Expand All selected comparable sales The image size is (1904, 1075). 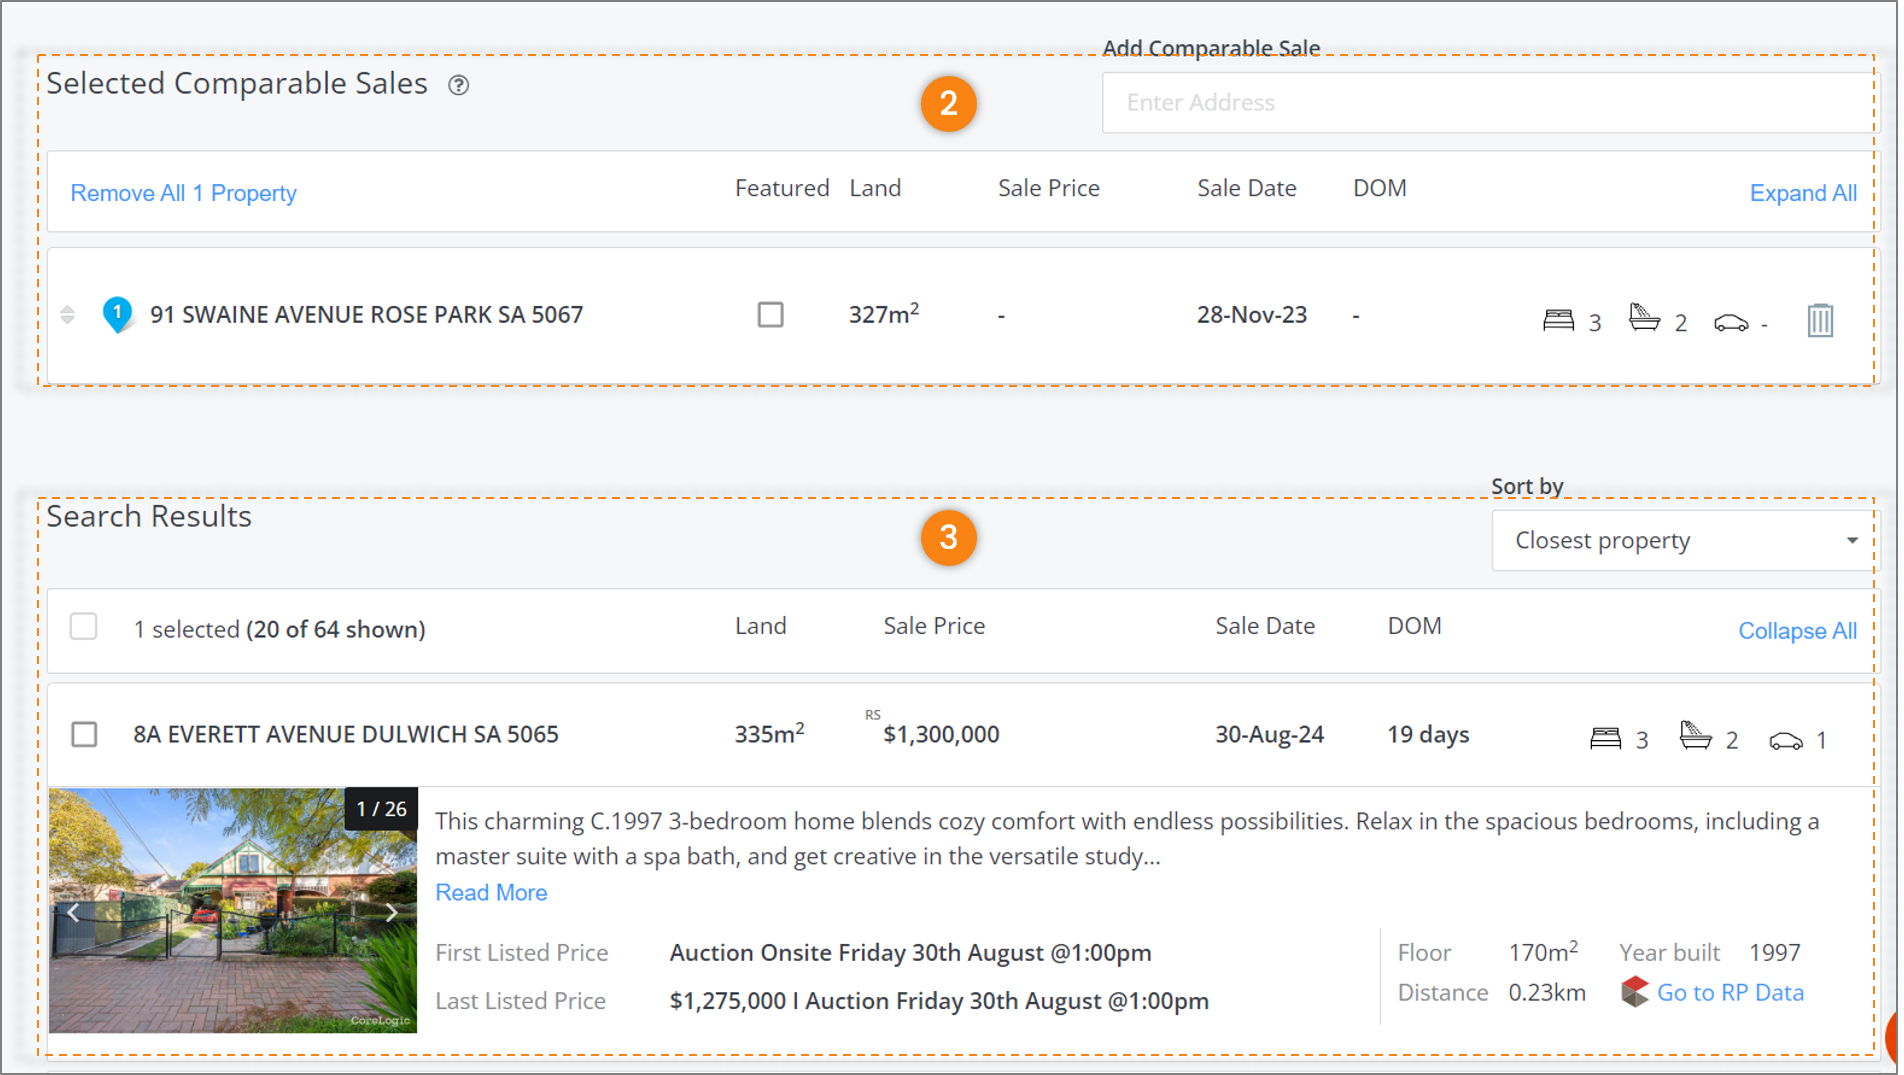[1802, 193]
